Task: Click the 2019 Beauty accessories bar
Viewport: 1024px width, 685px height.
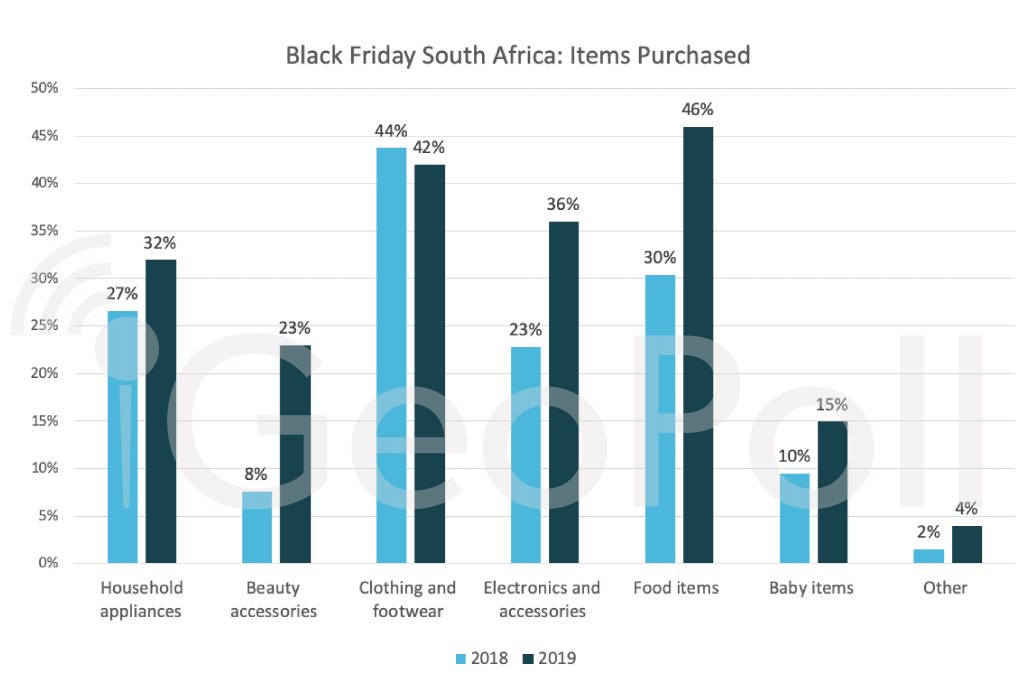Action: [295, 454]
